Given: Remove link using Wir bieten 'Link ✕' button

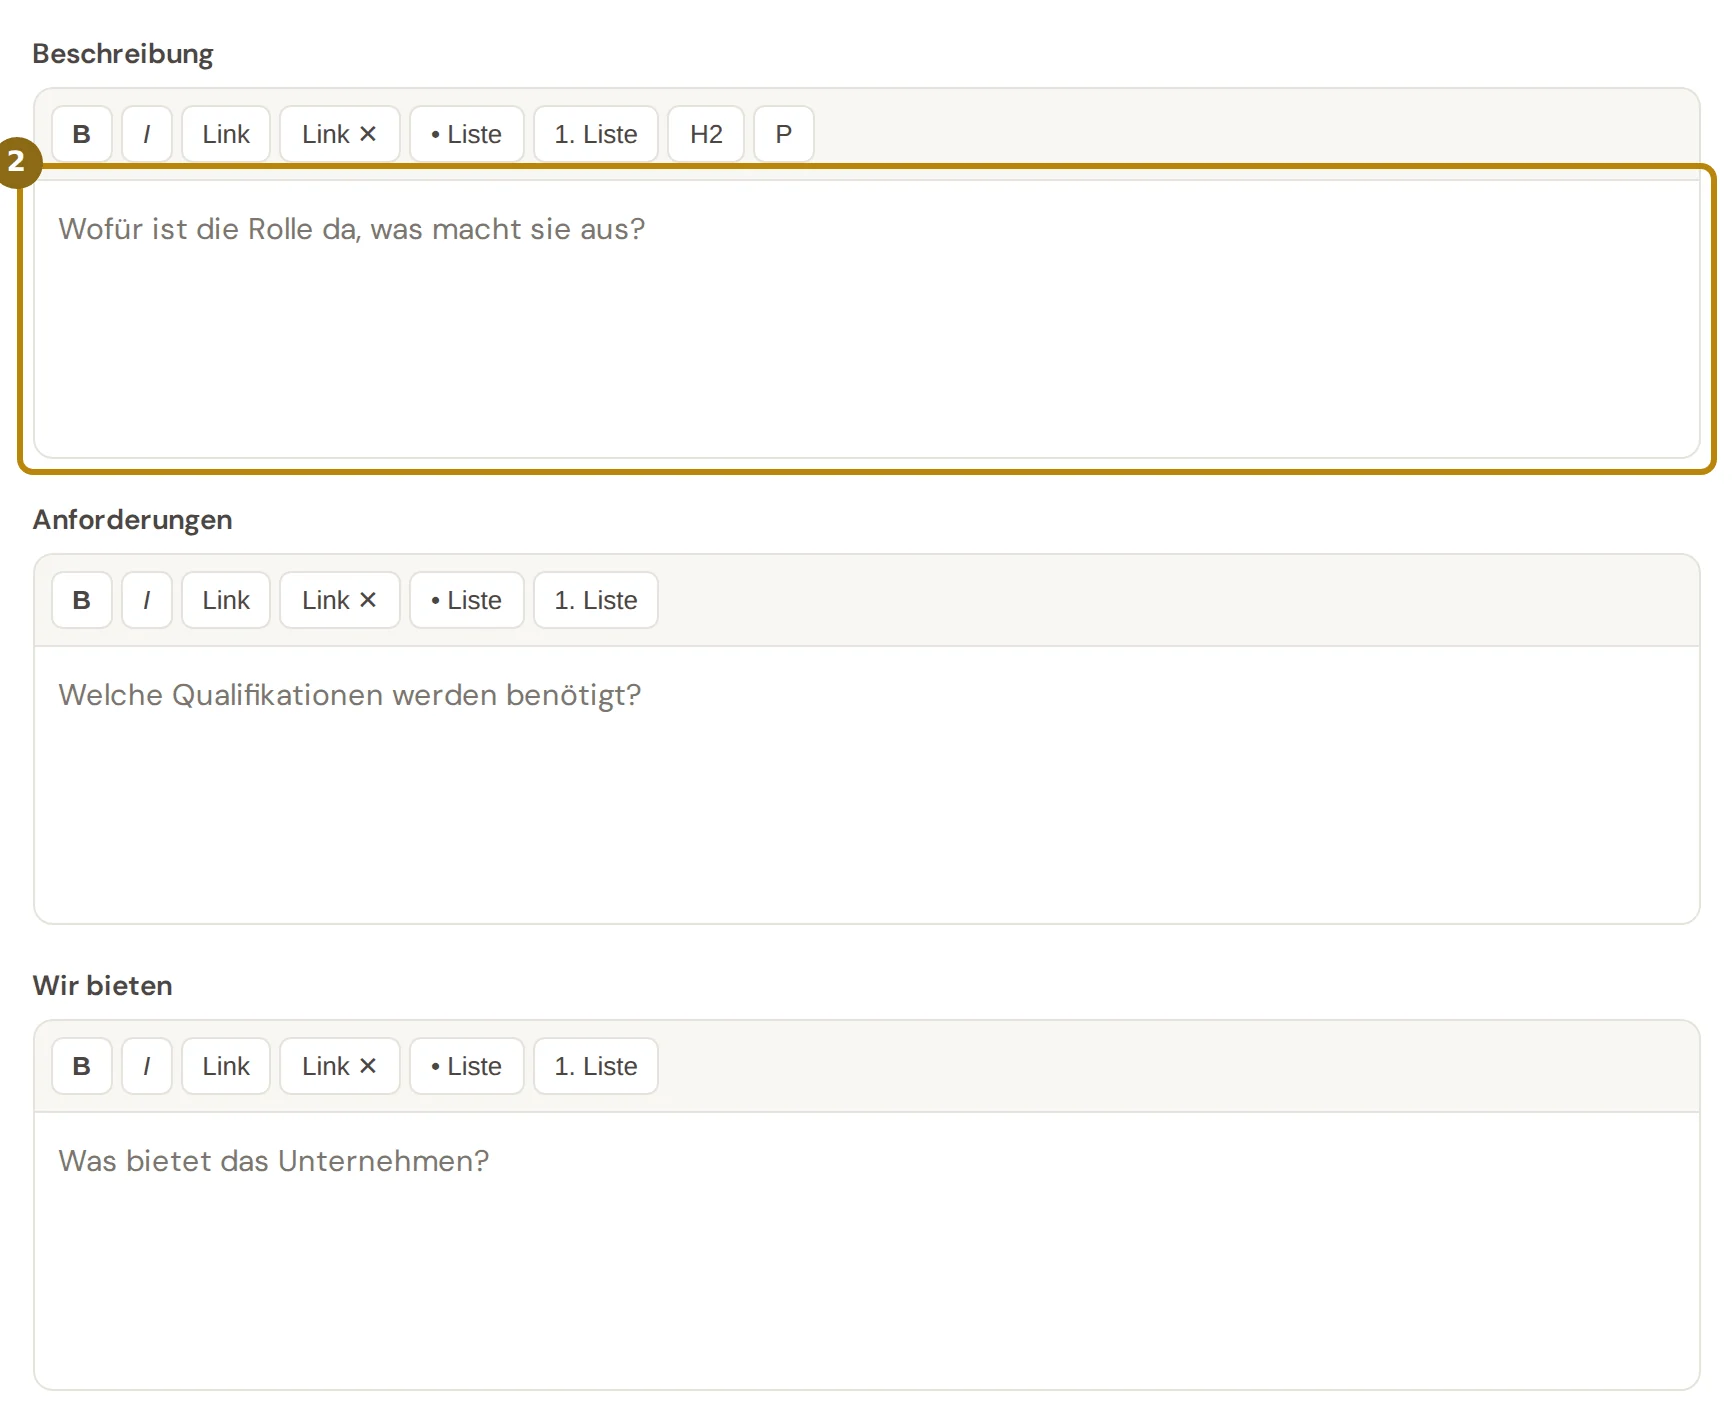Looking at the screenshot, I should (340, 1066).
